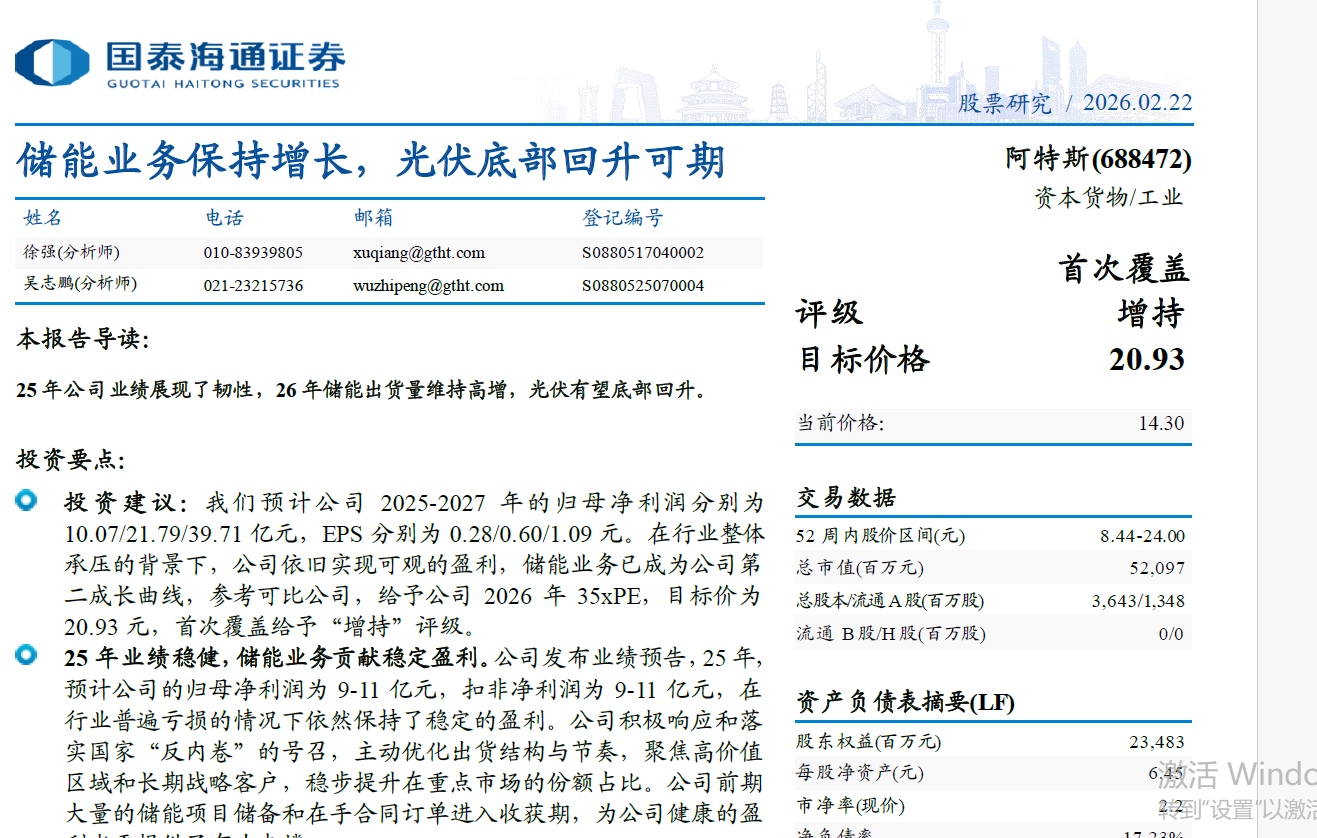Click the summary sentence starting 25年公司业绩展现了韧性
Screen dimensions: 1317x838
[x=364, y=390]
